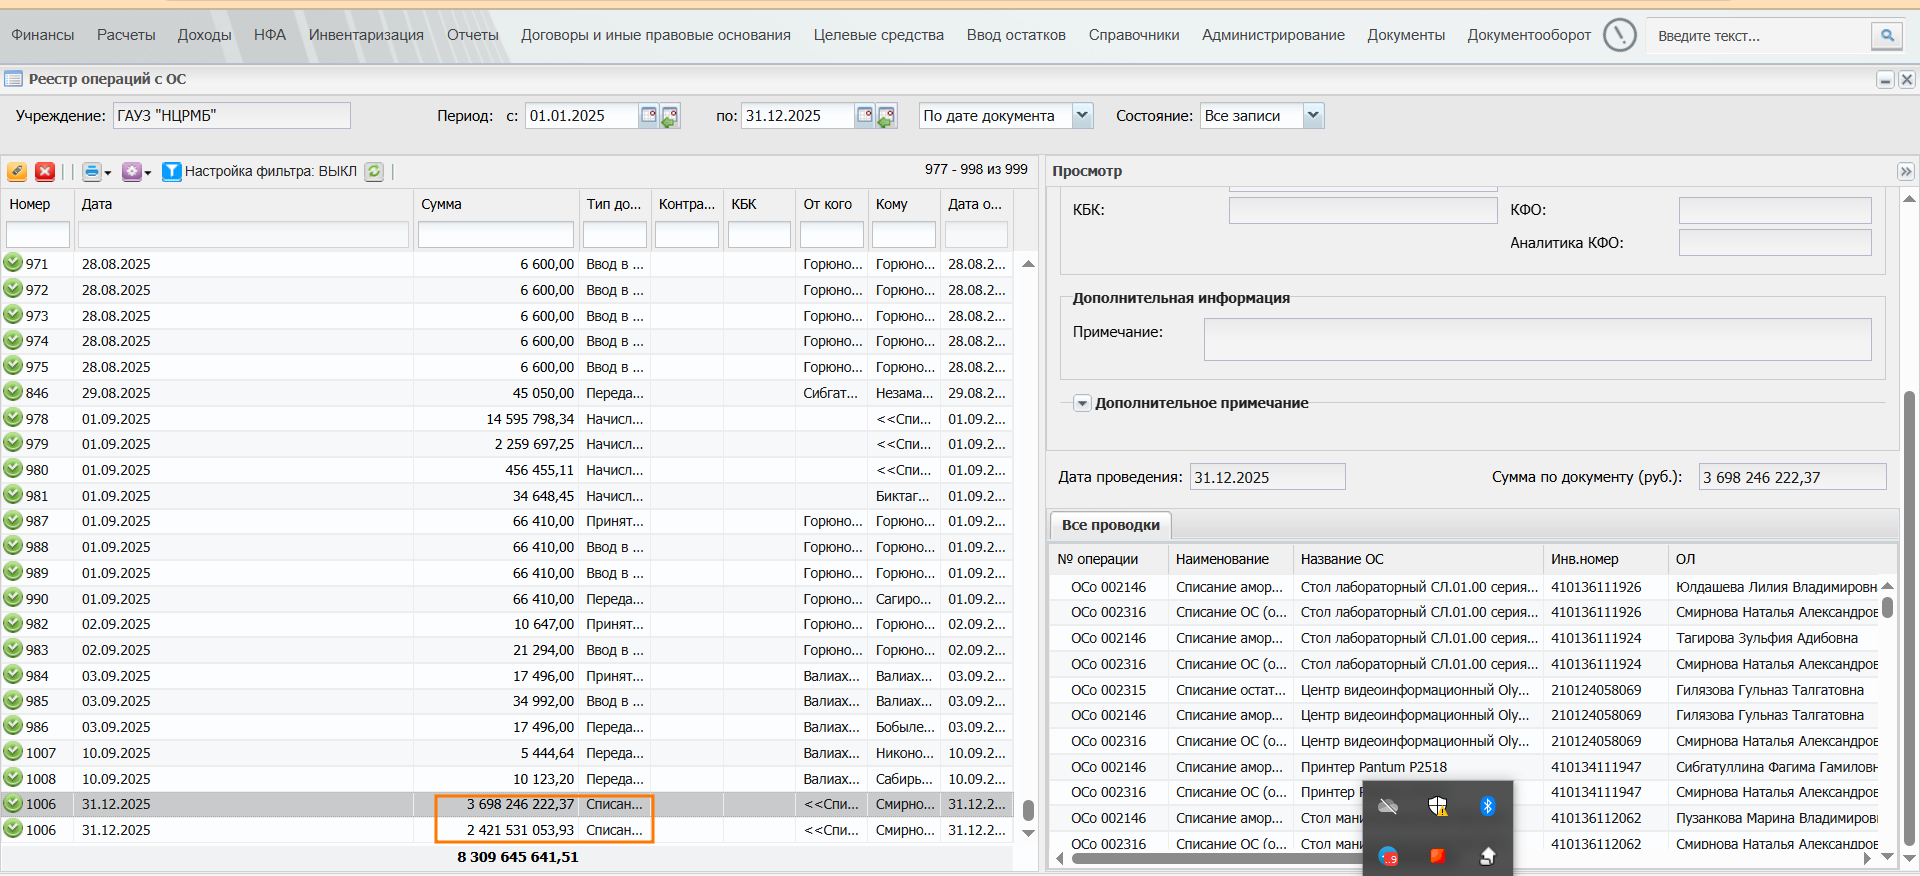Click the red delete record icon

coord(45,171)
